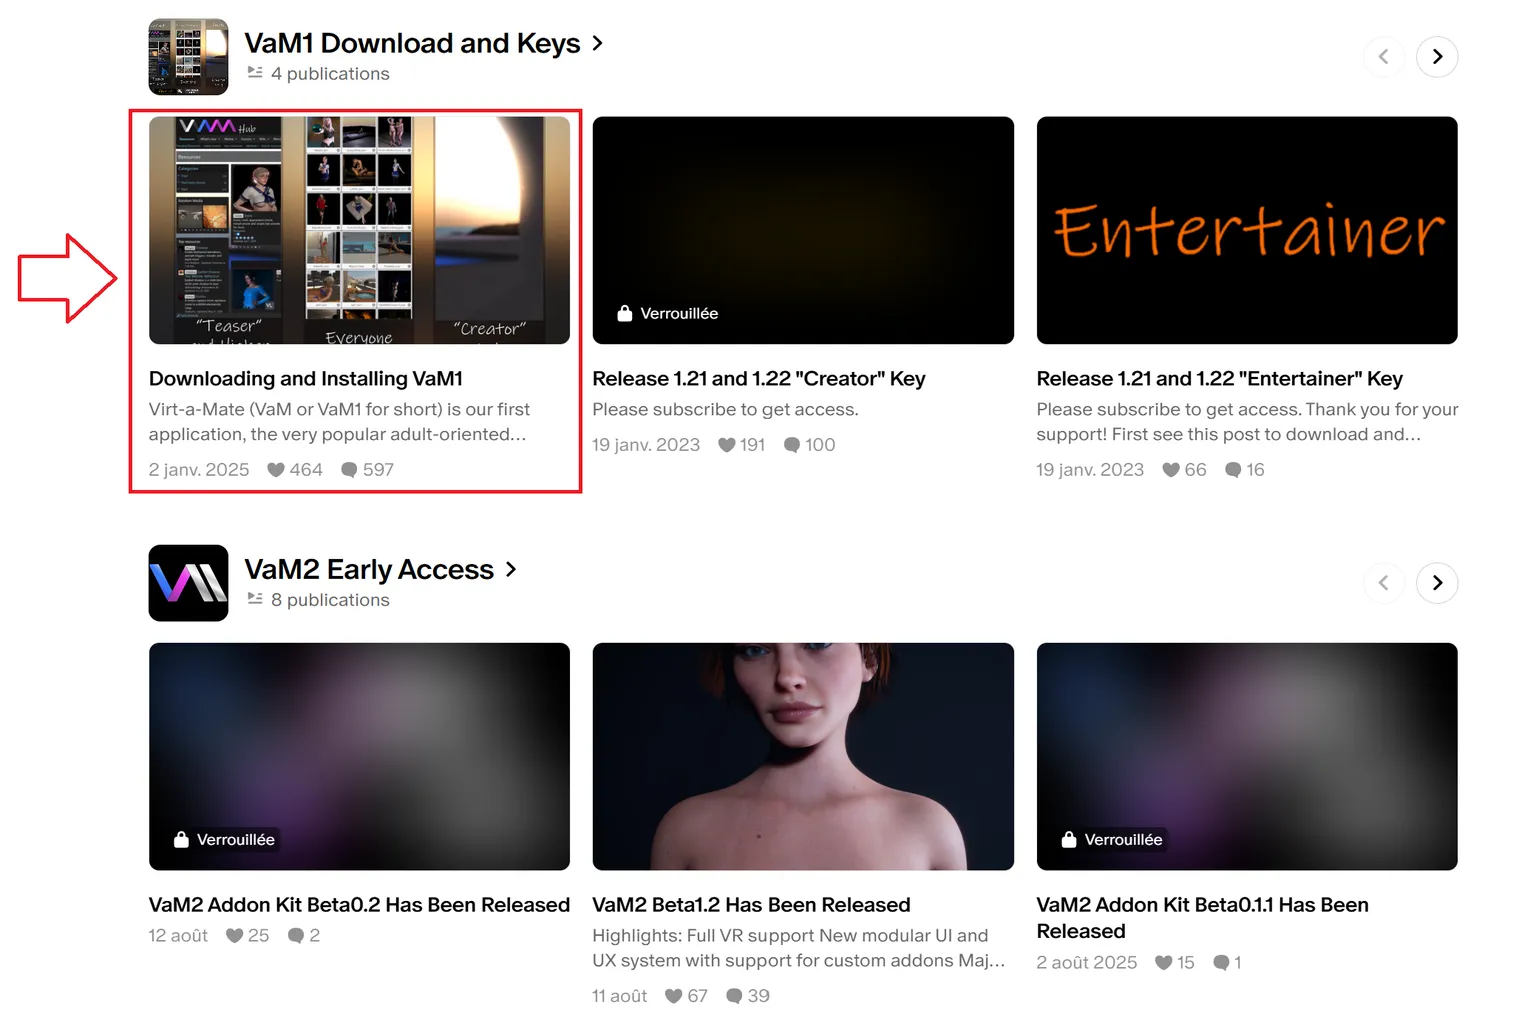Image resolution: width=1536 pixels, height=1024 pixels.
Task: Open the Downloading and Installing VaM1 thumbnail
Action: coord(359,230)
